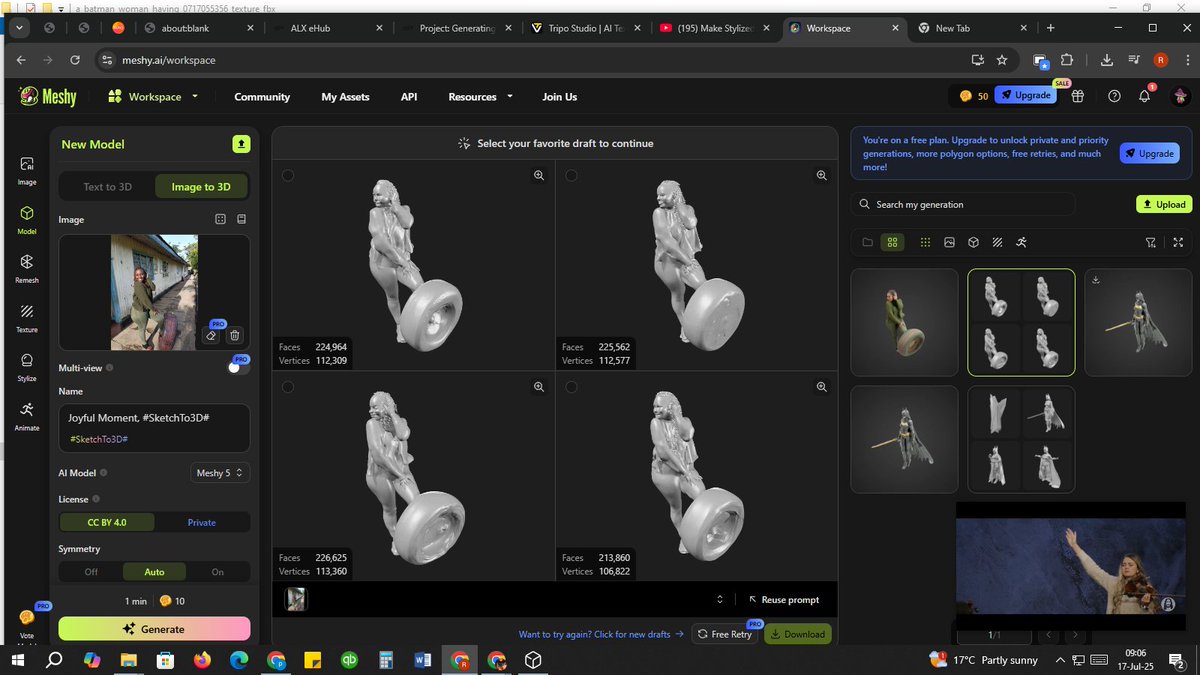The image size is (1200, 675).
Task: Expand the Resources dropdown menu
Action: (x=481, y=97)
